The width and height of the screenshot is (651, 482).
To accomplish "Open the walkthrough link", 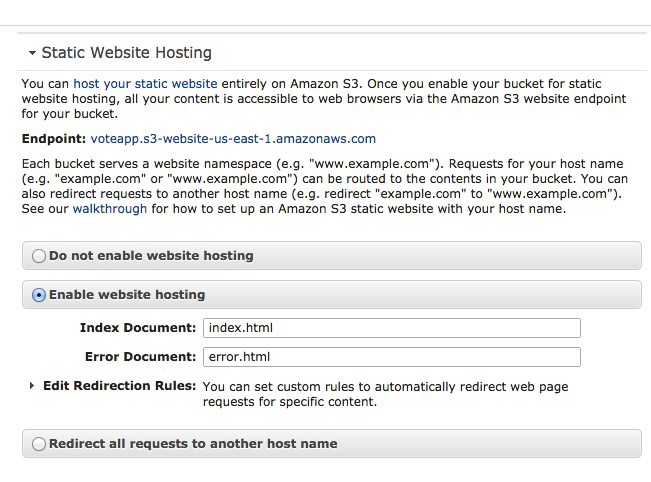I will (x=110, y=208).
